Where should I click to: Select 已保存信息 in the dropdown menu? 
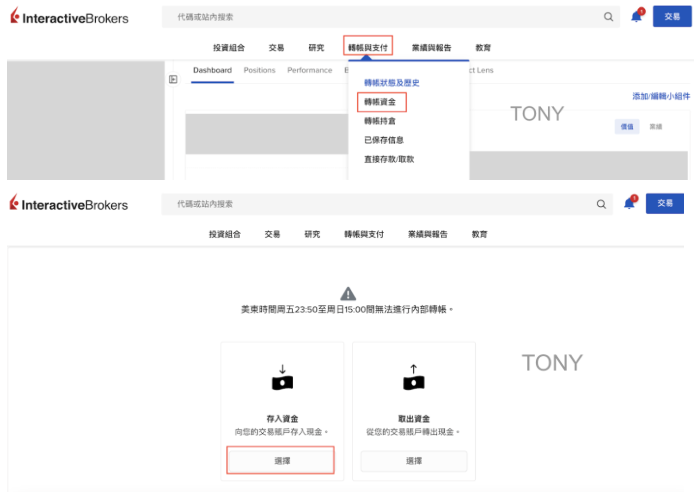coord(383,140)
